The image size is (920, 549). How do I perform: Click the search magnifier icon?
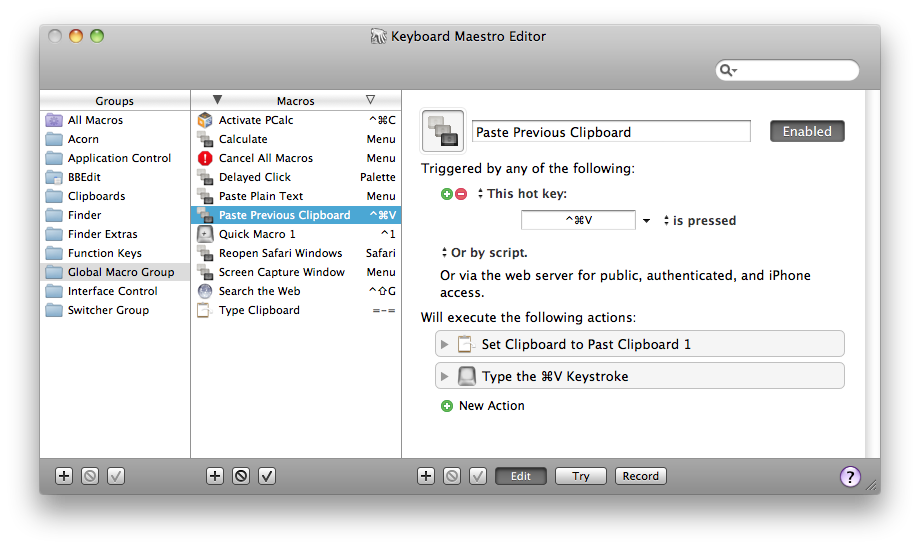pos(726,70)
